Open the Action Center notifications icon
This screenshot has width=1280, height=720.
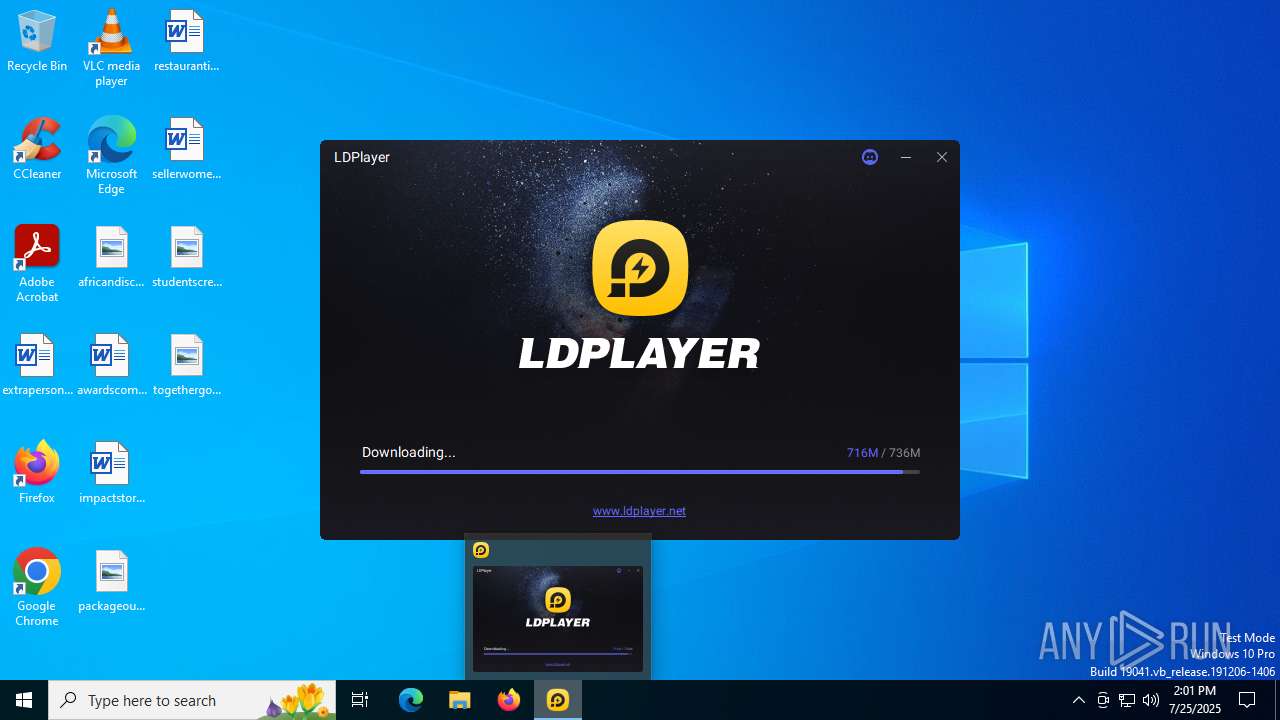(1248, 700)
